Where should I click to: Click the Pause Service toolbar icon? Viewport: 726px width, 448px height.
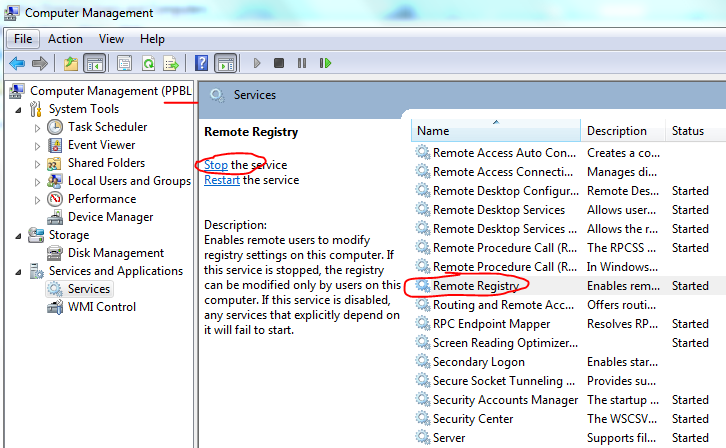(302, 63)
